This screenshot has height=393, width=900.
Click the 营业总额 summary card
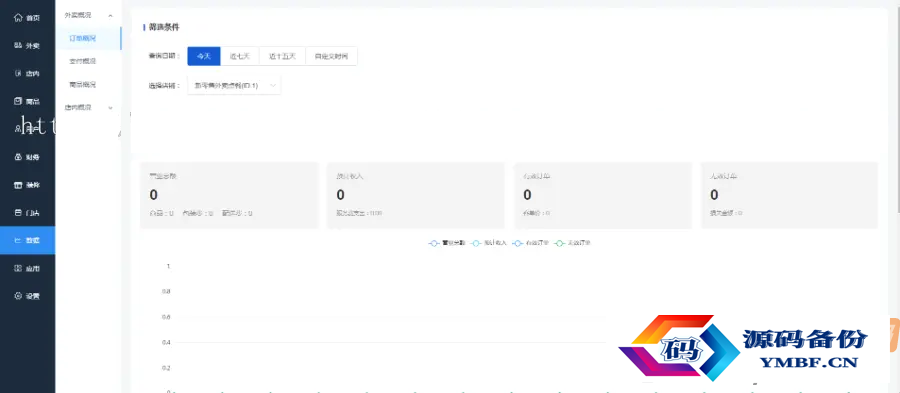pos(230,196)
